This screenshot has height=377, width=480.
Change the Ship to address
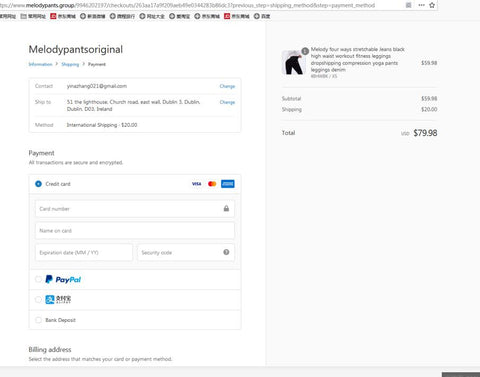click(227, 102)
